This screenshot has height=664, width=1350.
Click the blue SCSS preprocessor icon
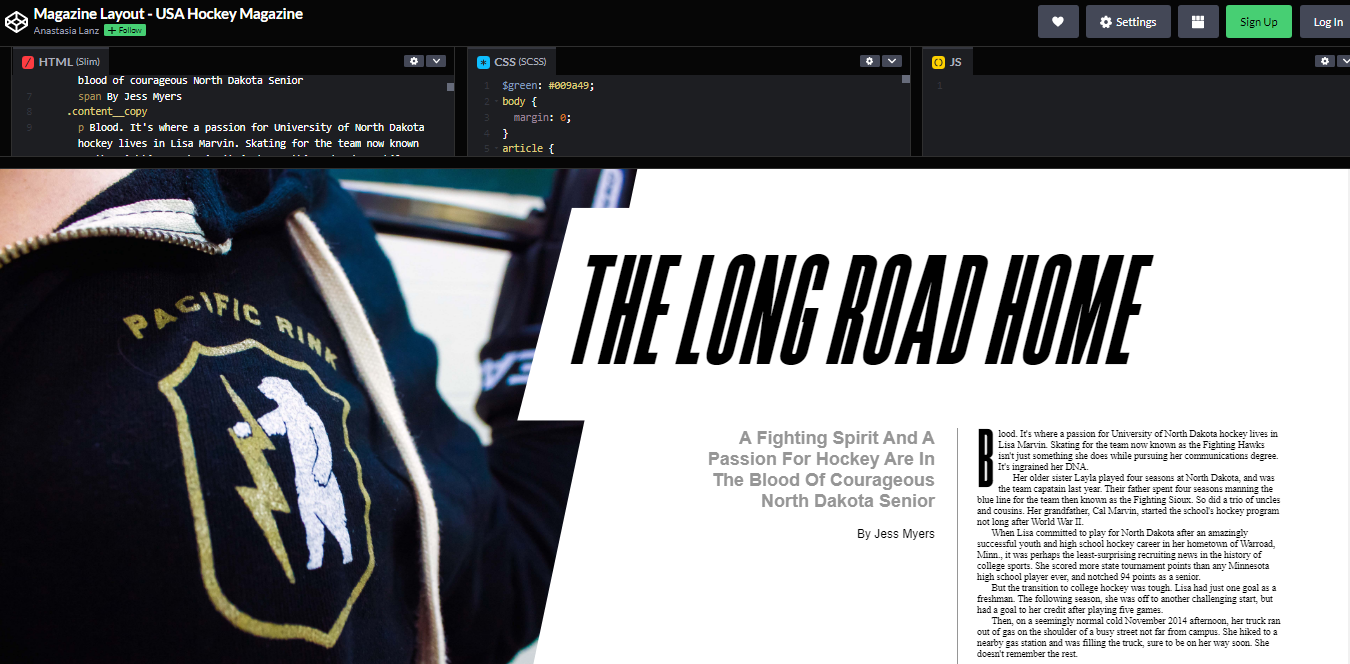click(x=482, y=60)
